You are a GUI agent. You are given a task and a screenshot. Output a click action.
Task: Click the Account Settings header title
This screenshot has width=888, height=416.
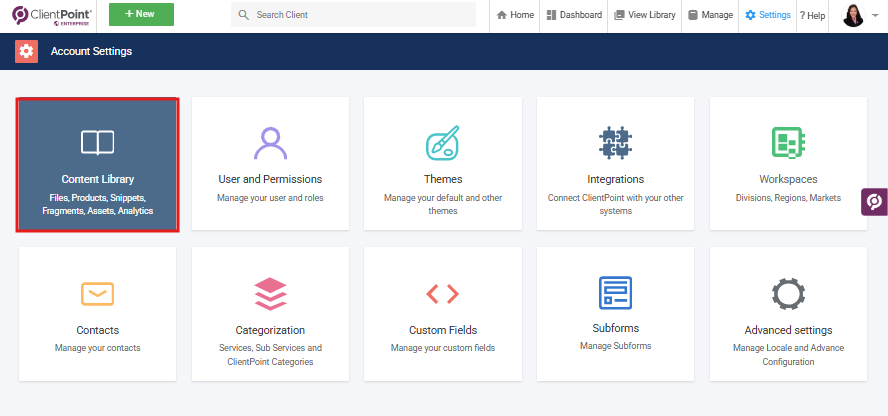pyautogui.click(x=91, y=52)
